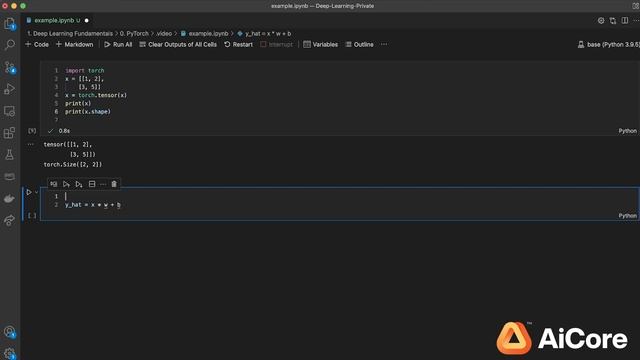Run the selected cell with the play button
Viewport: 640px width, 360px height.
click(29, 192)
